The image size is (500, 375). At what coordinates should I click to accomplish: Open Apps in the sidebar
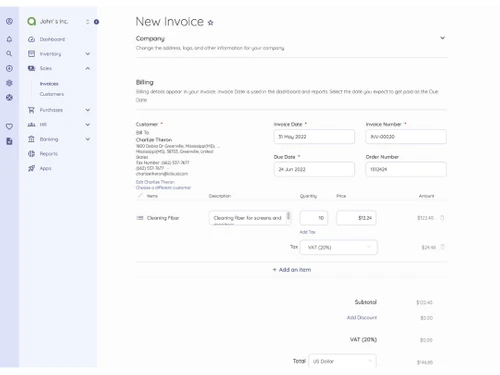[x=46, y=168]
